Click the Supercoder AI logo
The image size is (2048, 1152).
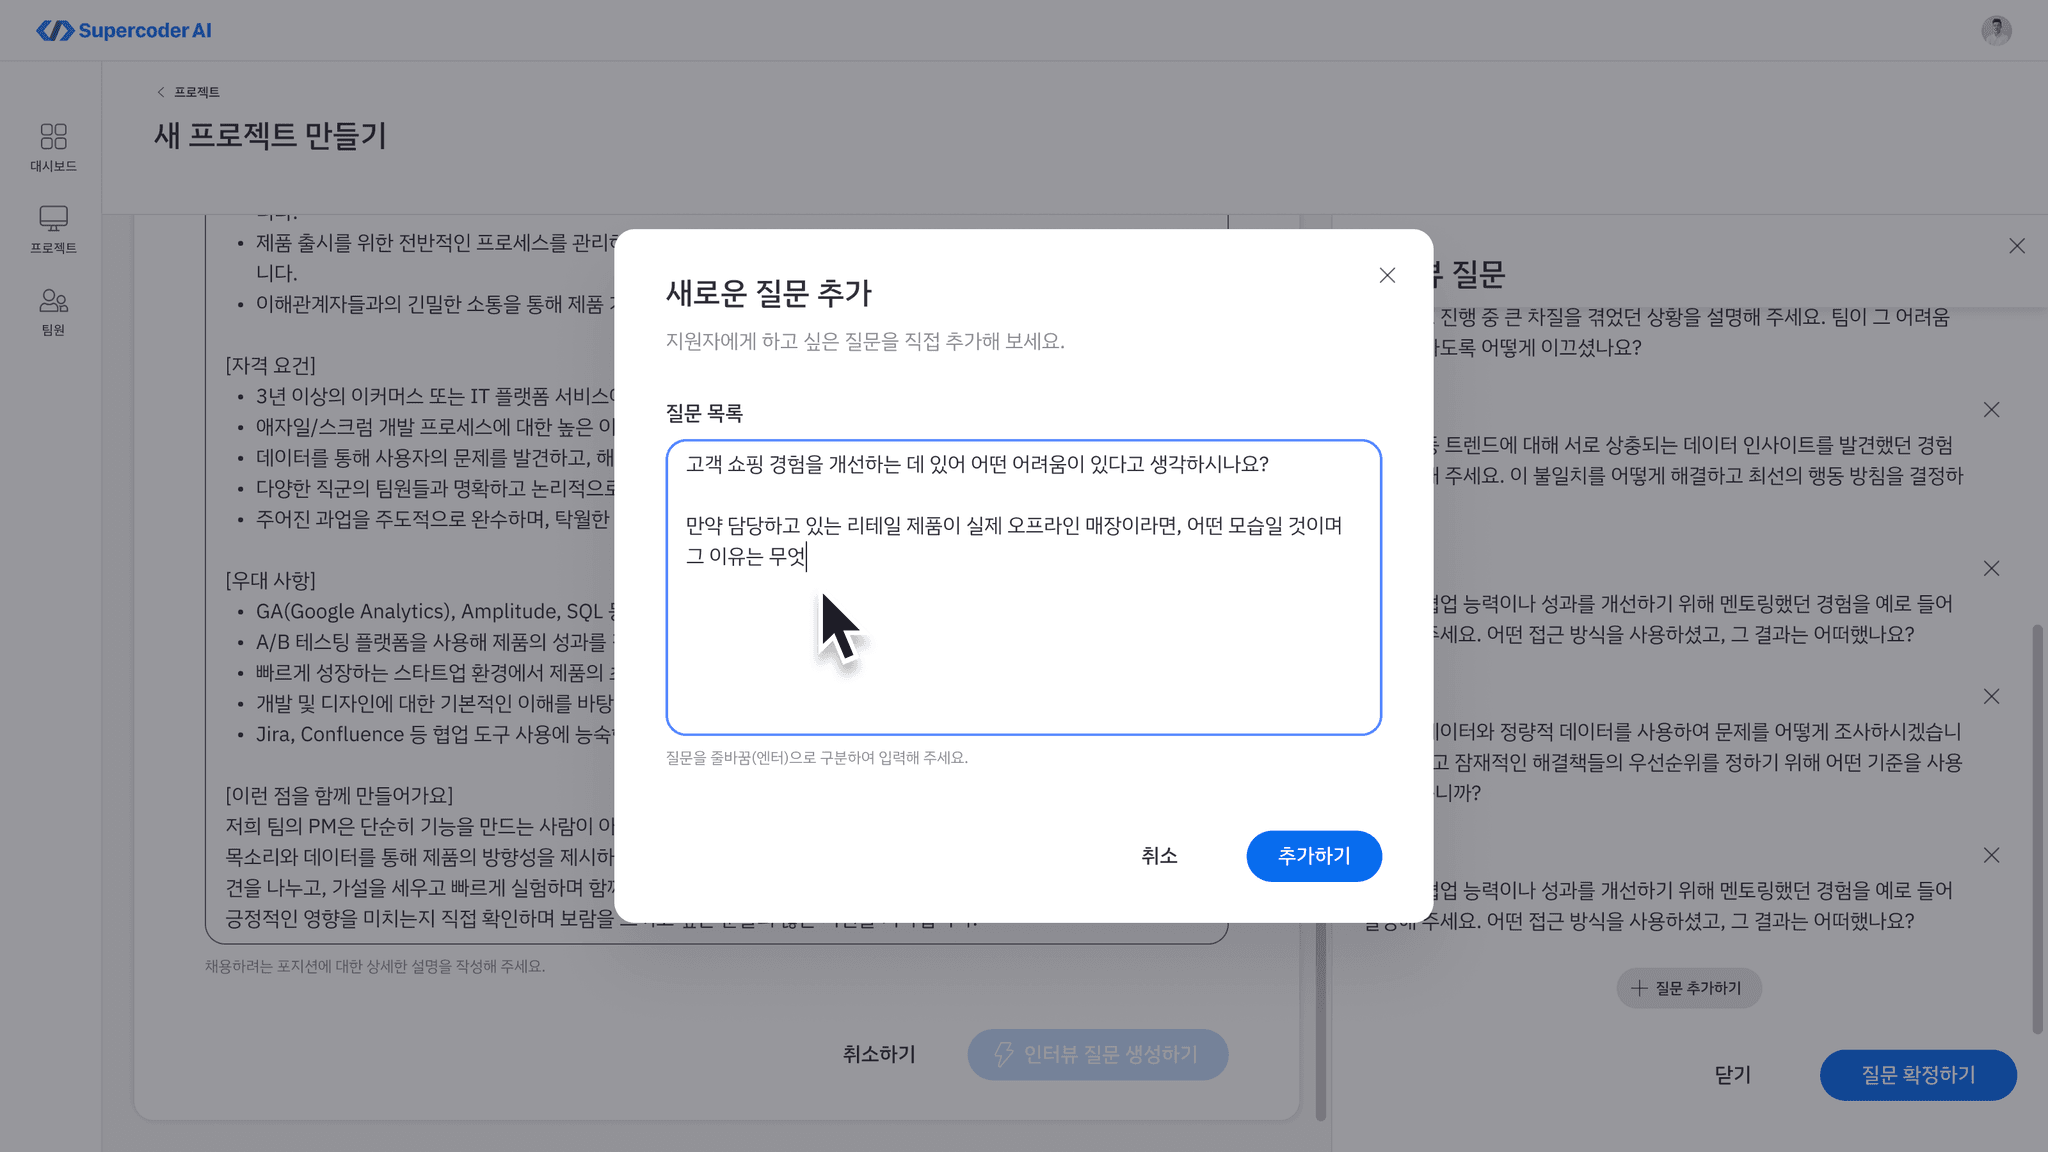pyautogui.click(x=124, y=30)
